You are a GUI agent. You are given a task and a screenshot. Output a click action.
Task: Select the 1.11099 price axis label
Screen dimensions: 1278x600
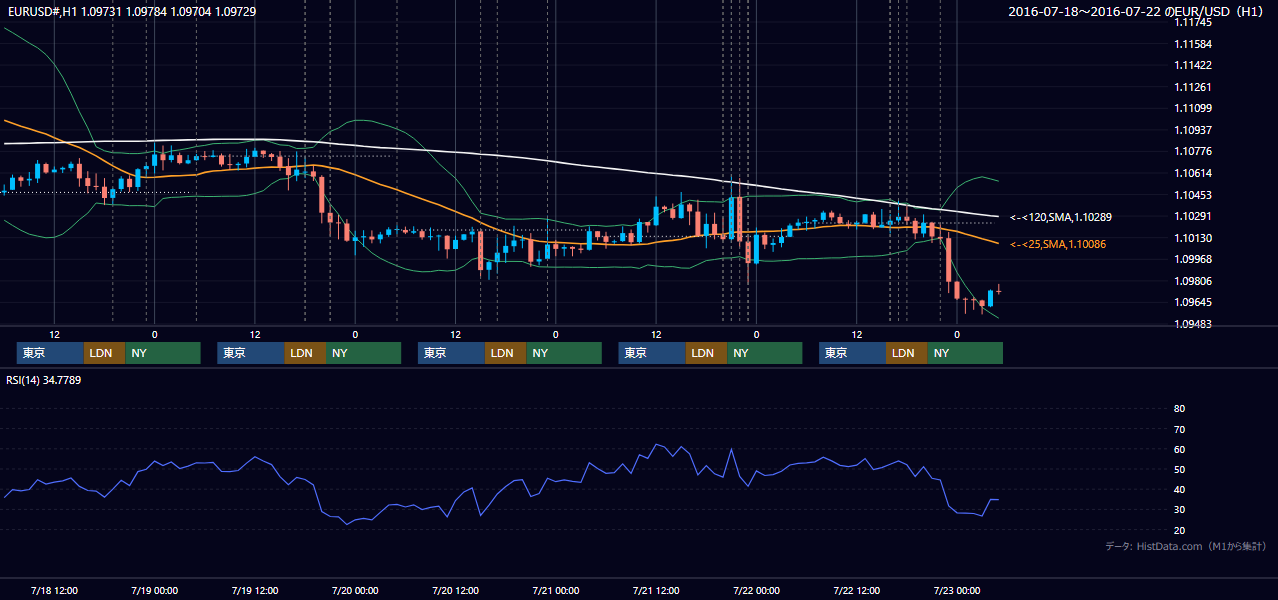1193,108
